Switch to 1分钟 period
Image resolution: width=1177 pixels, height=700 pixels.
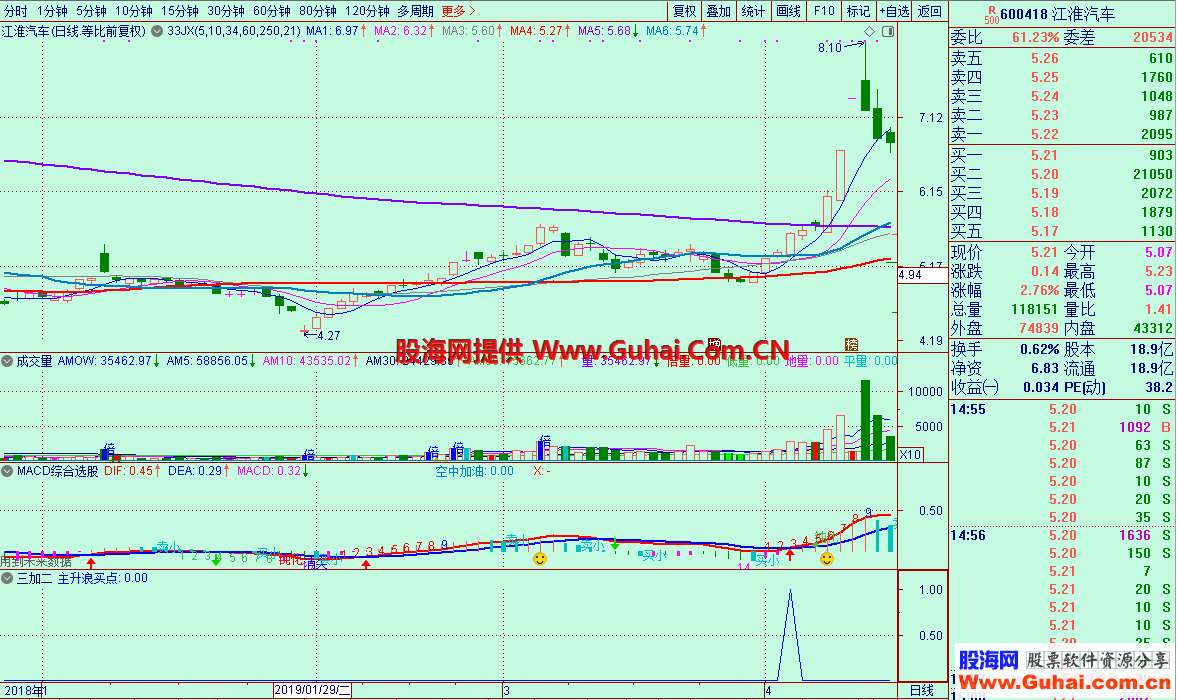pos(52,11)
